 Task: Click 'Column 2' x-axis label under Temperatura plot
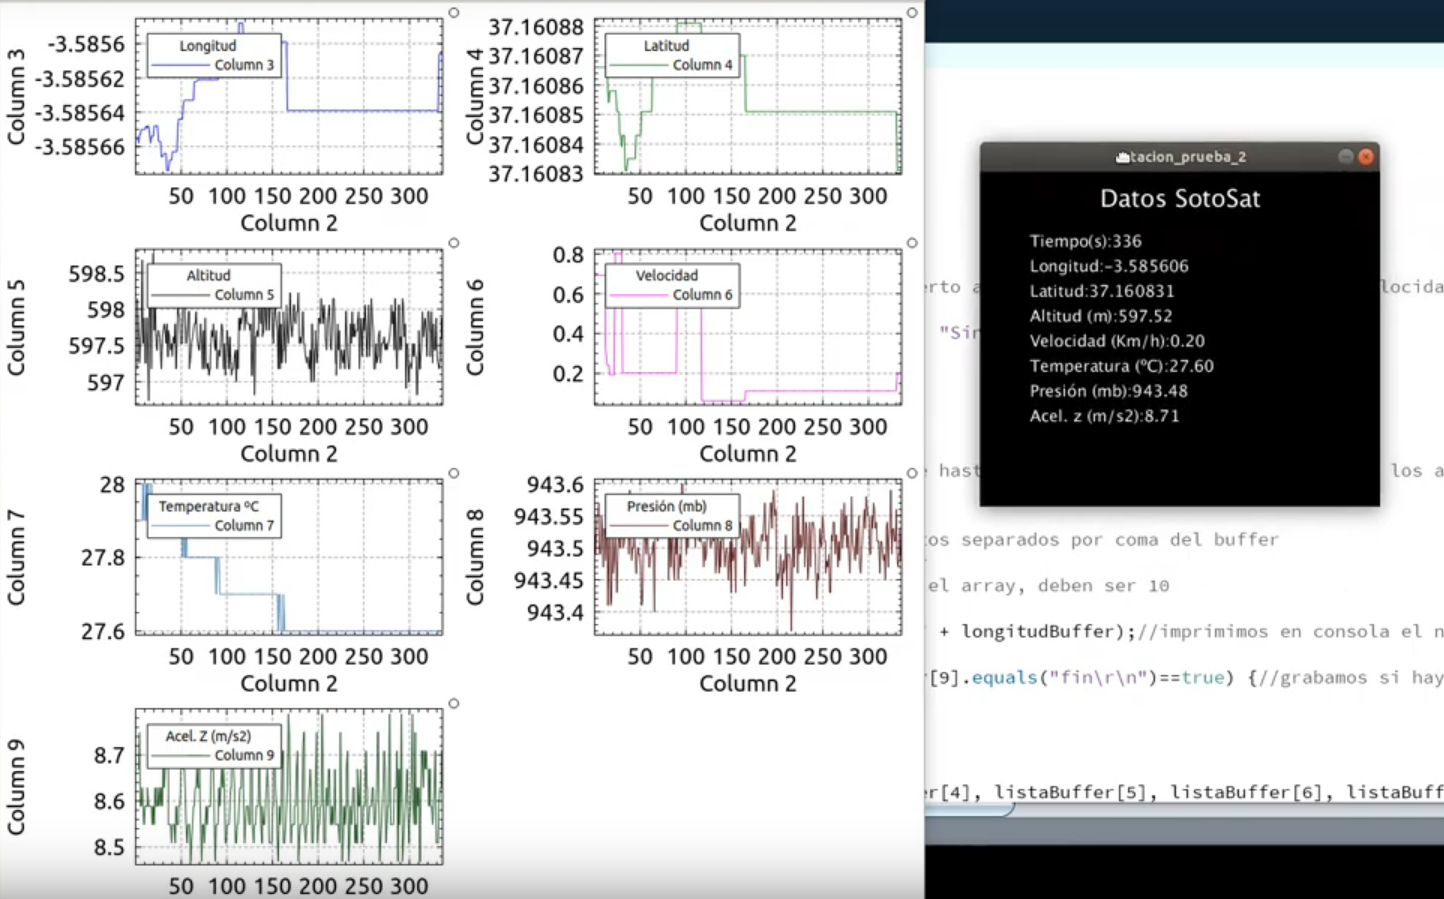289,683
